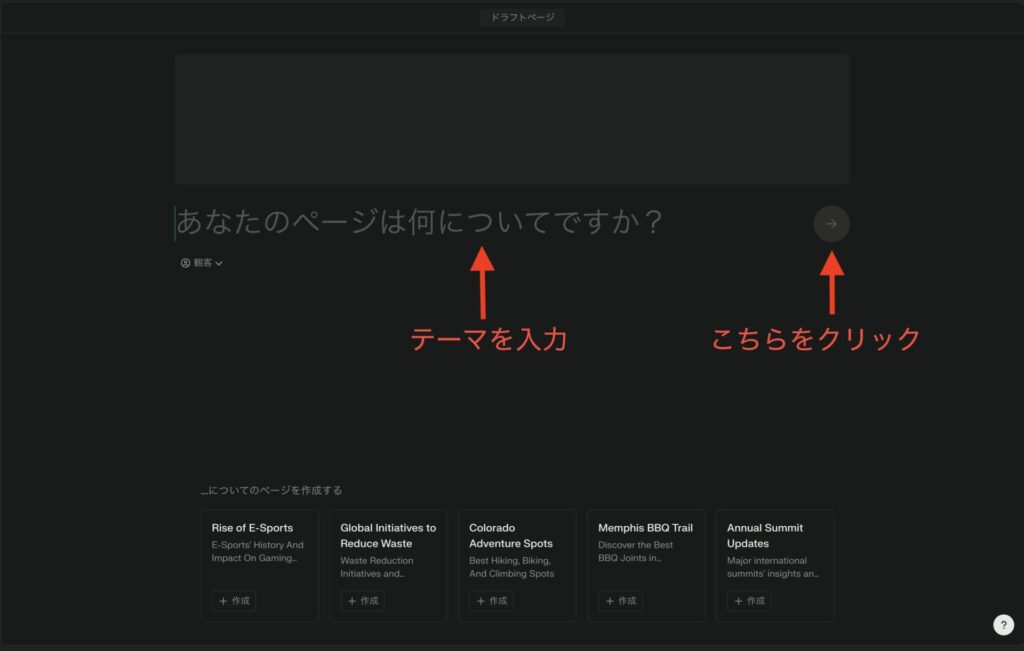
Task: Click the plus 作成 button under Global Initiatives
Action: [362, 601]
